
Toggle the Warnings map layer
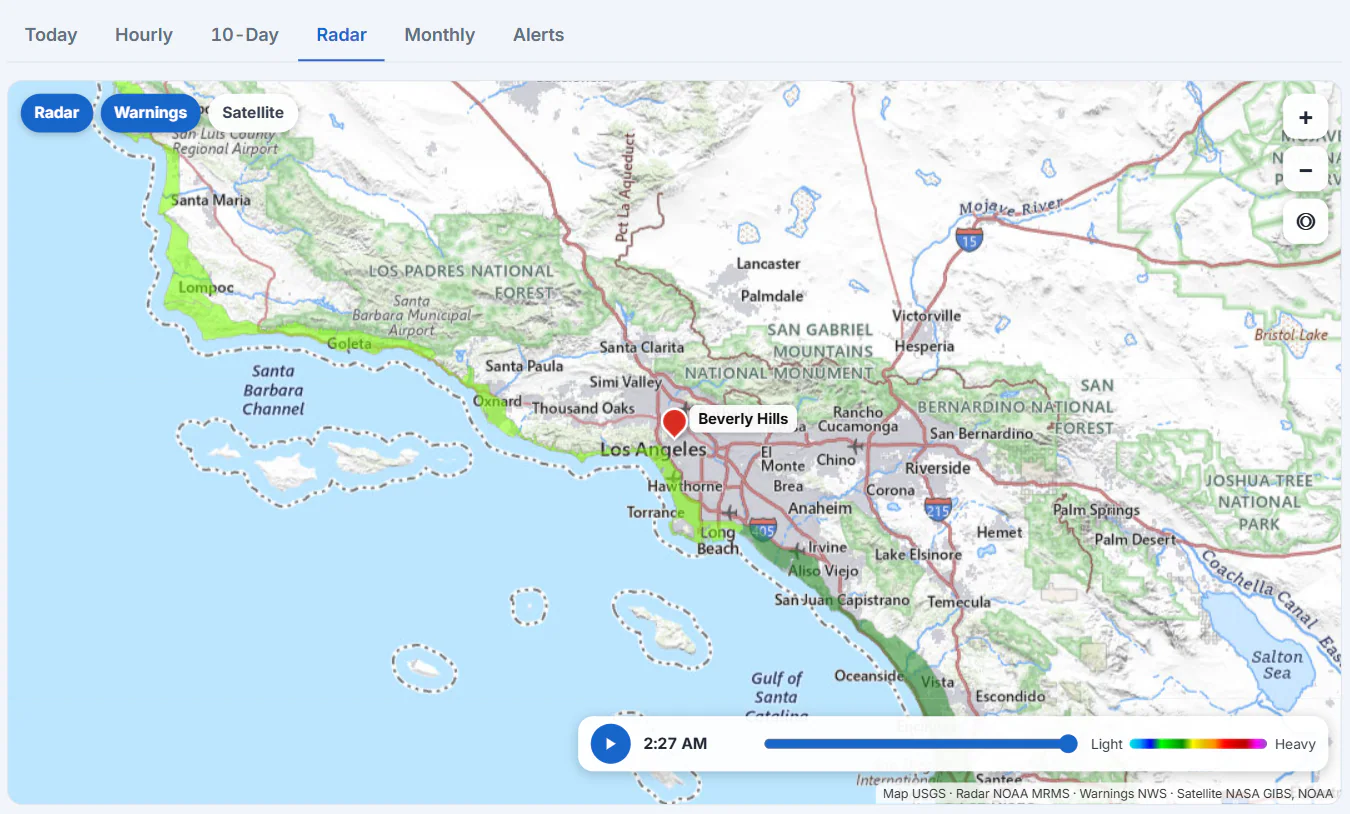(150, 113)
